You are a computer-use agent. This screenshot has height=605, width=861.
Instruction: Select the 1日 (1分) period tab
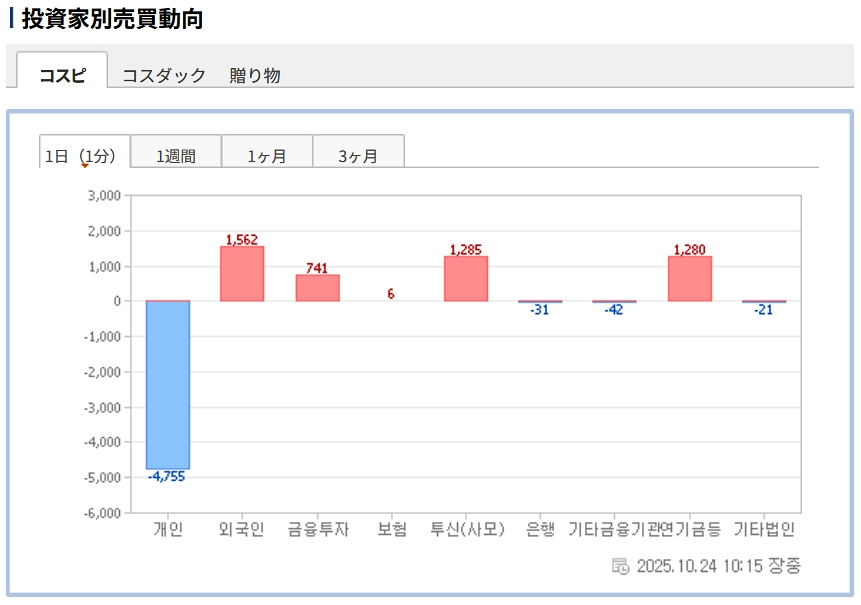83,156
